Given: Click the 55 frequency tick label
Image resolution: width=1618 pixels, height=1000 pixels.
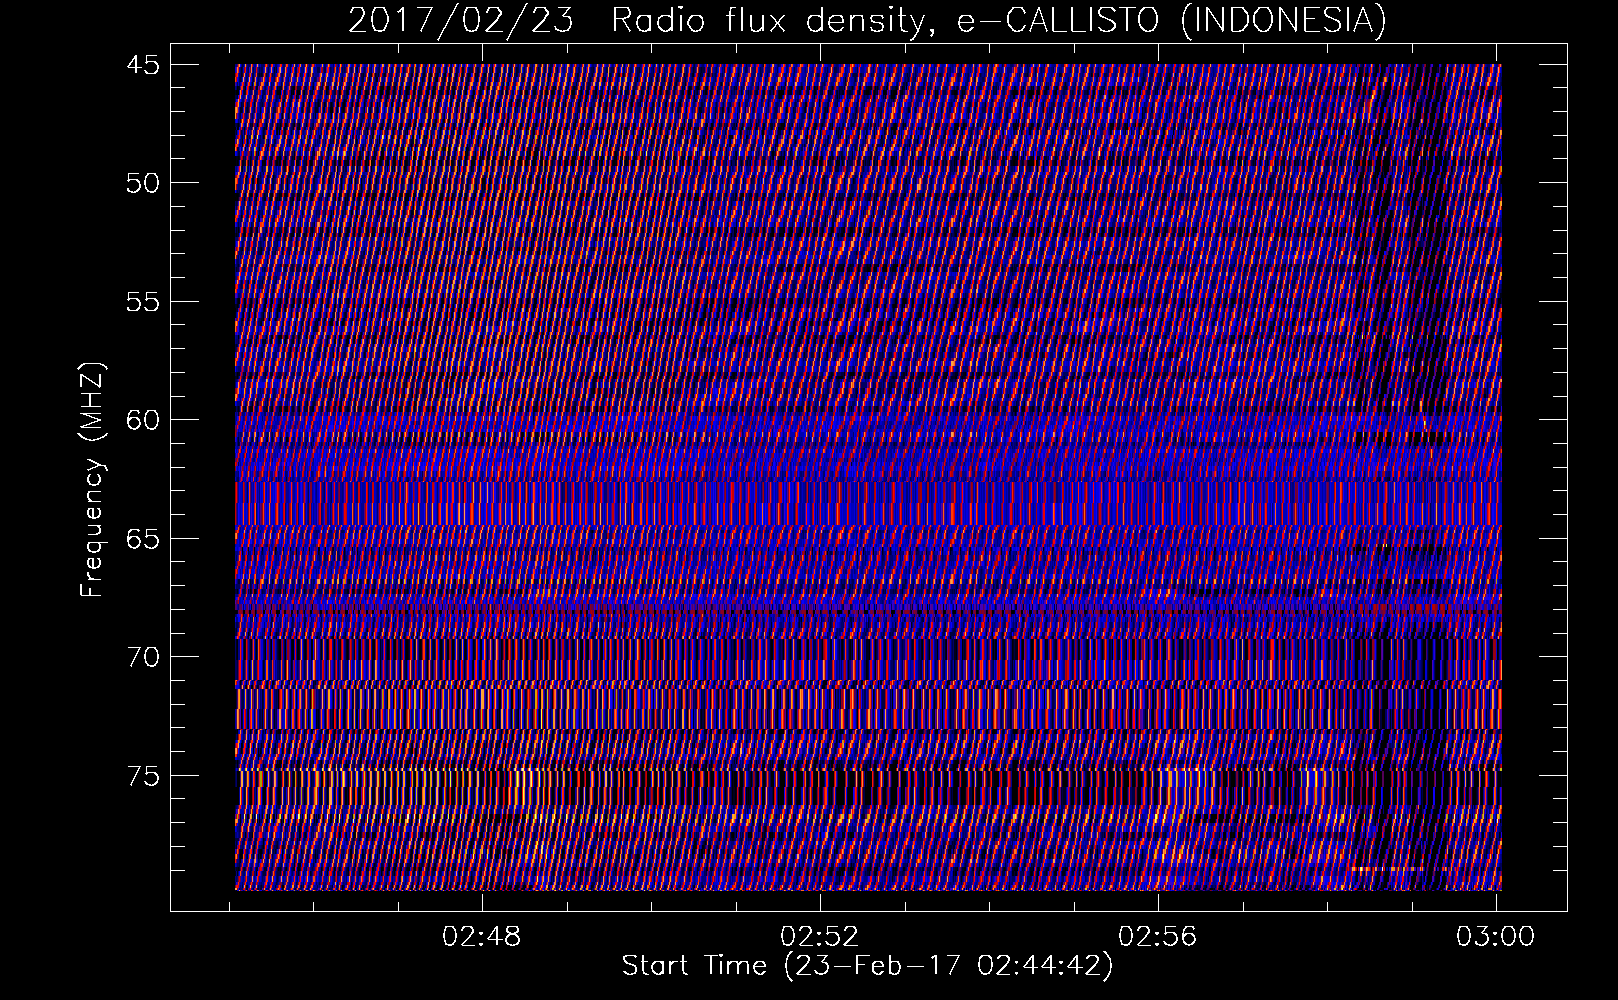Looking at the screenshot, I should (x=142, y=302).
